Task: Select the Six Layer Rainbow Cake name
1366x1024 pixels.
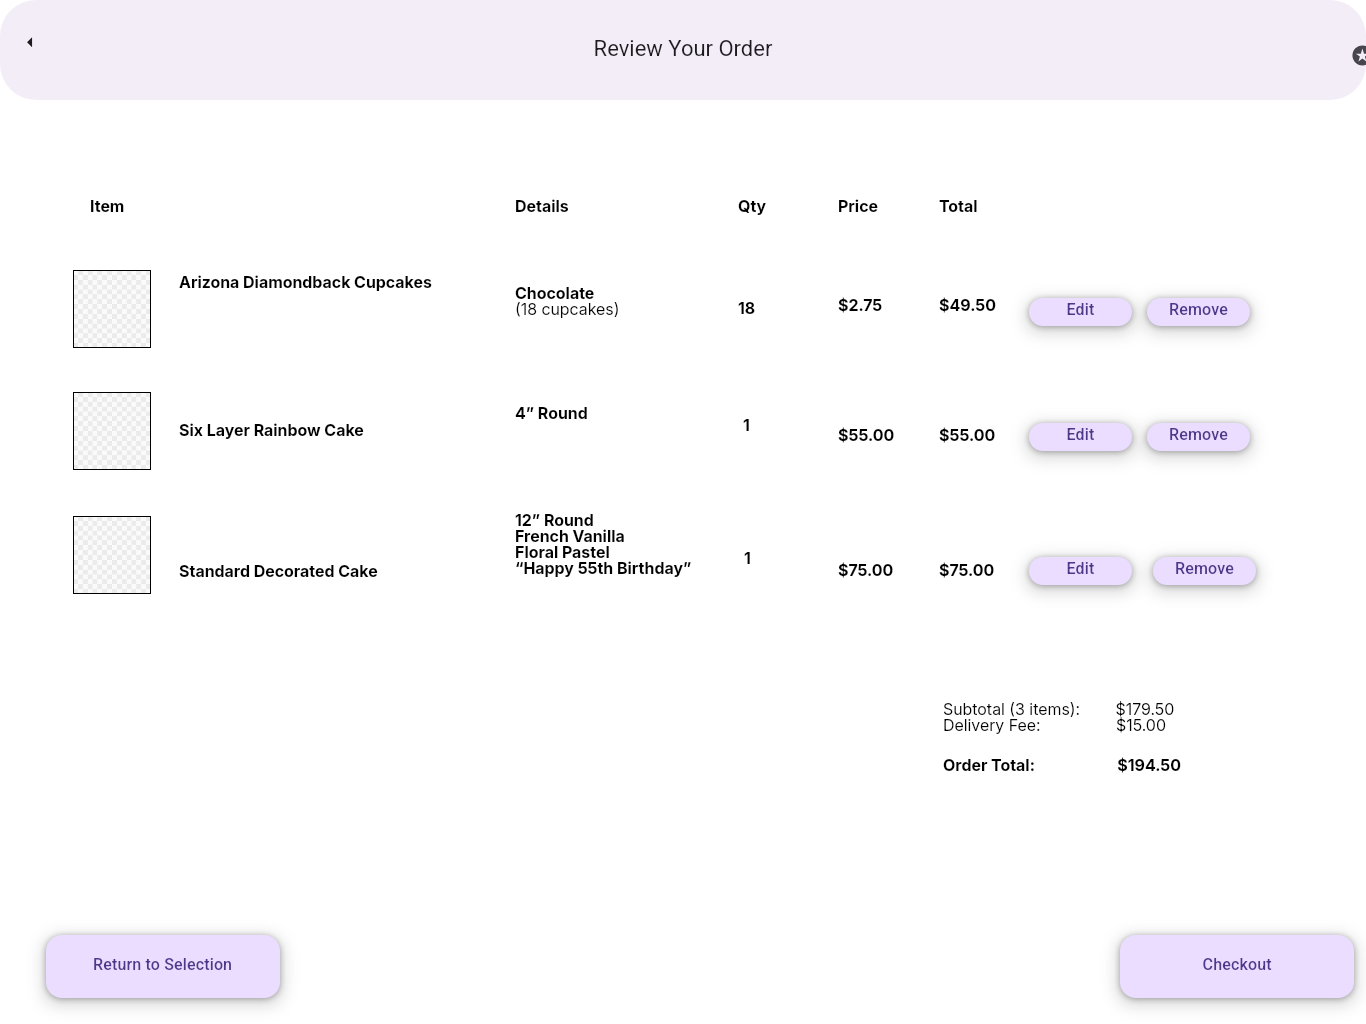Action: pos(271,431)
